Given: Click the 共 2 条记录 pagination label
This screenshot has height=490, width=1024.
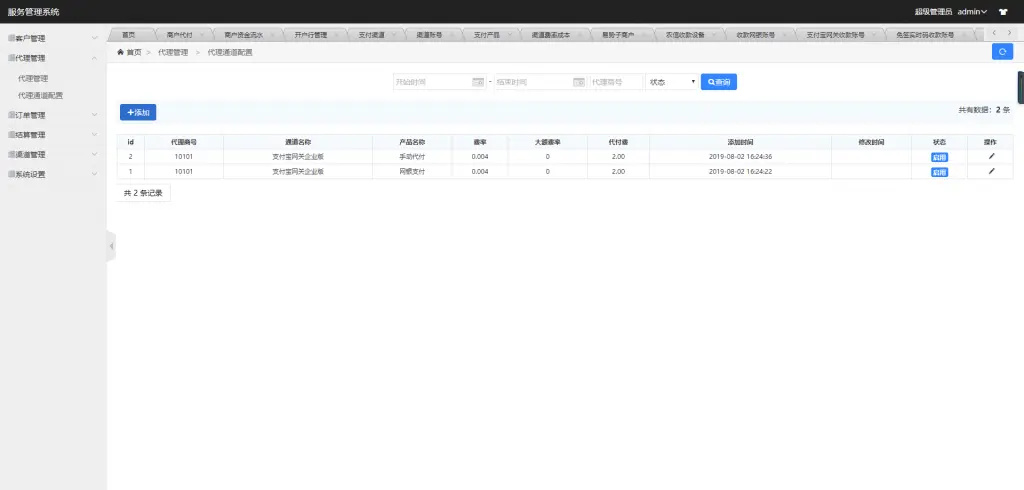Looking at the screenshot, I should (x=143, y=193).
